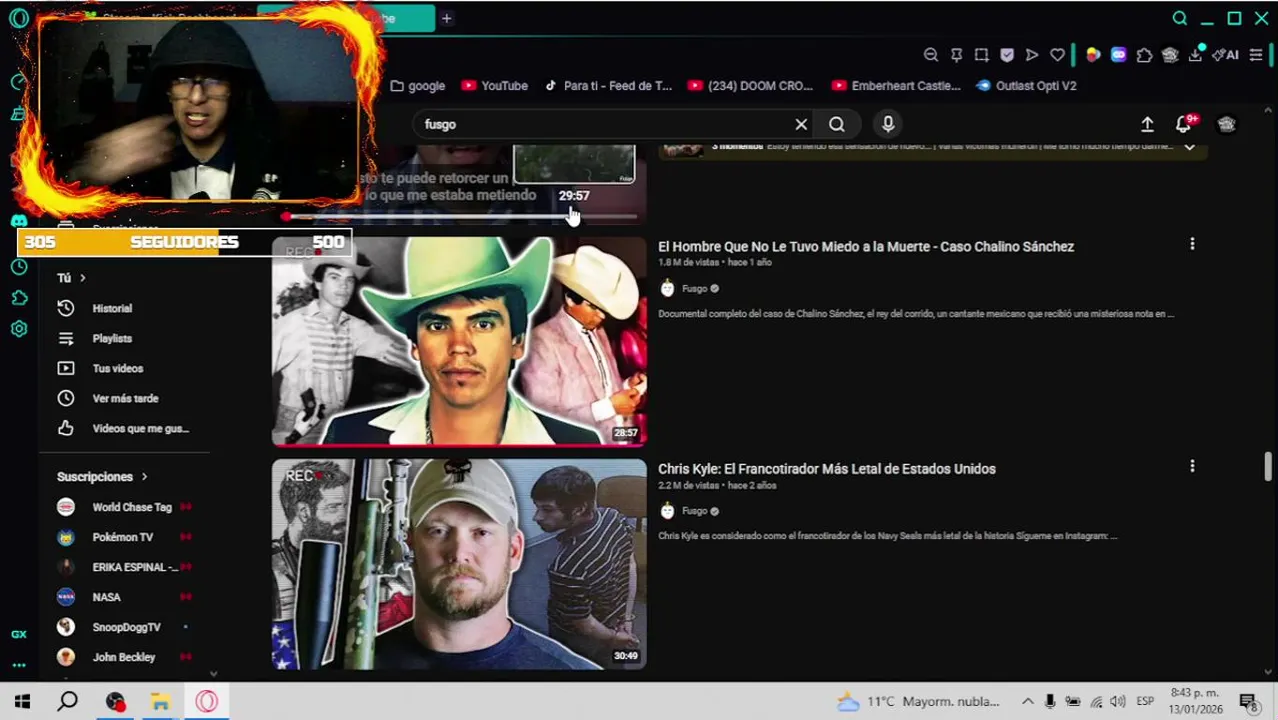
Task: Open Opera sidebar Settings gear
Action: (x=18, y=329)
